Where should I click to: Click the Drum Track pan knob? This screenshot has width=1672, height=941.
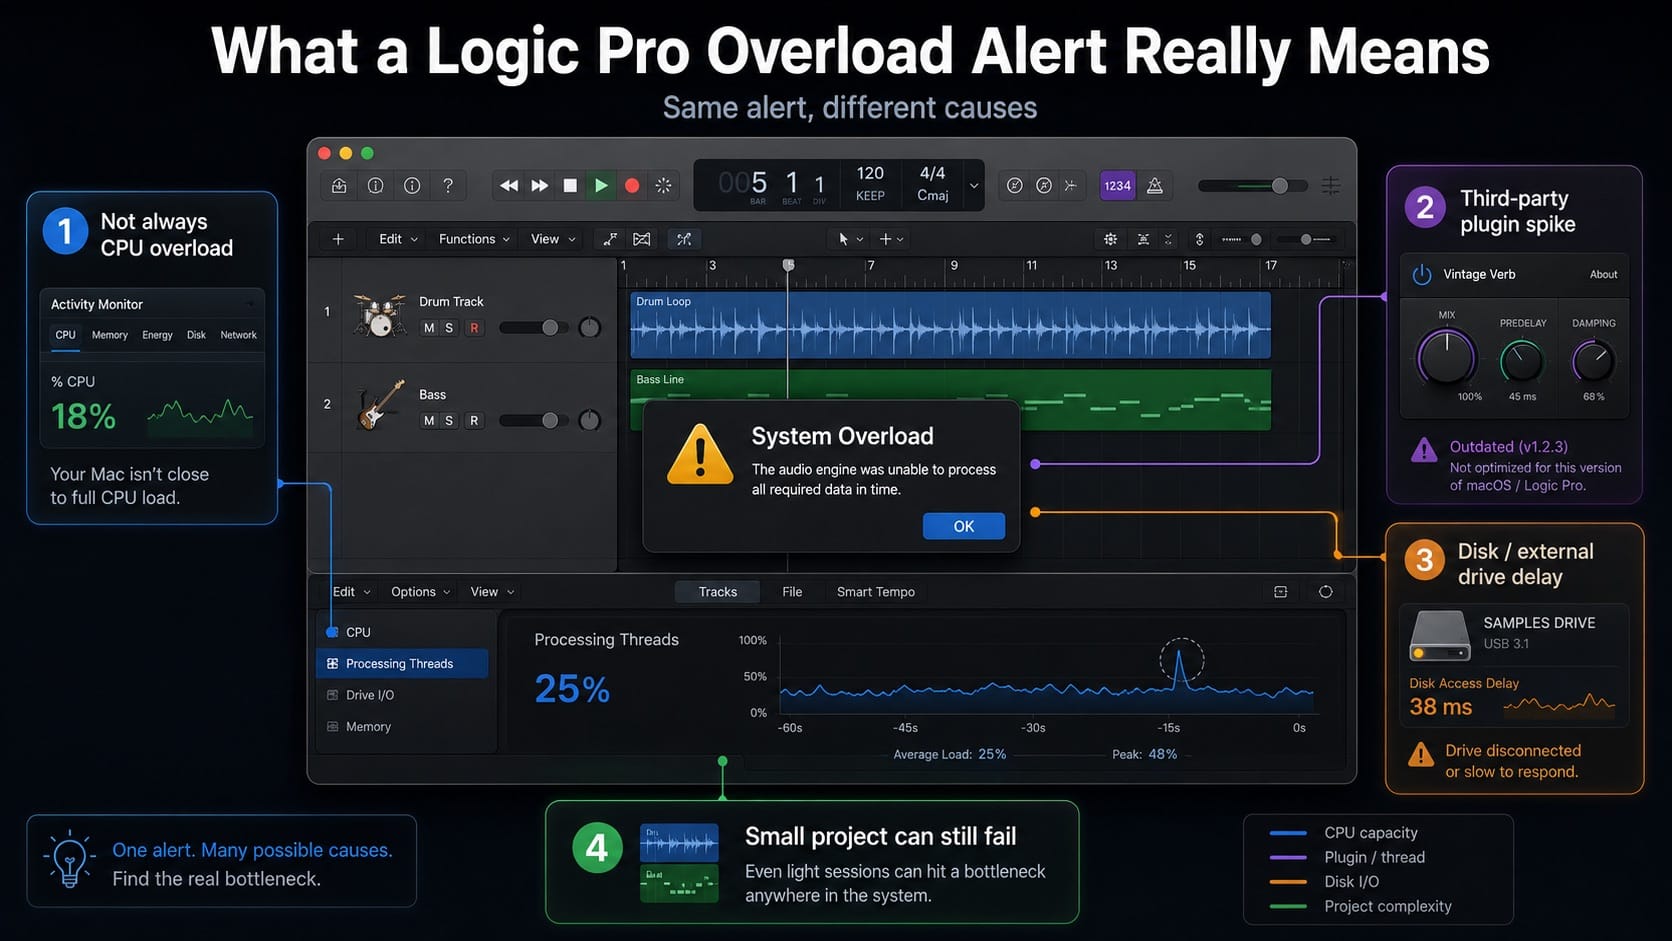pos(590,328)
